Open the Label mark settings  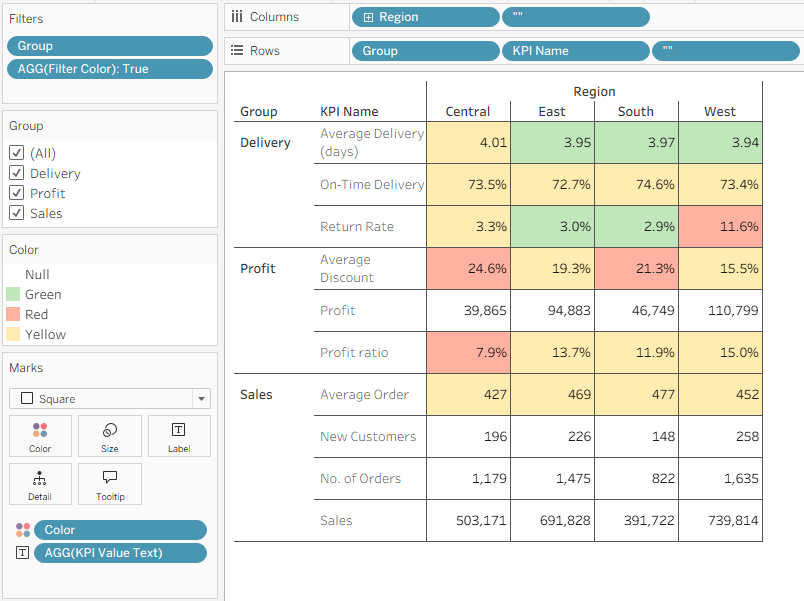(x=179, y=436)
